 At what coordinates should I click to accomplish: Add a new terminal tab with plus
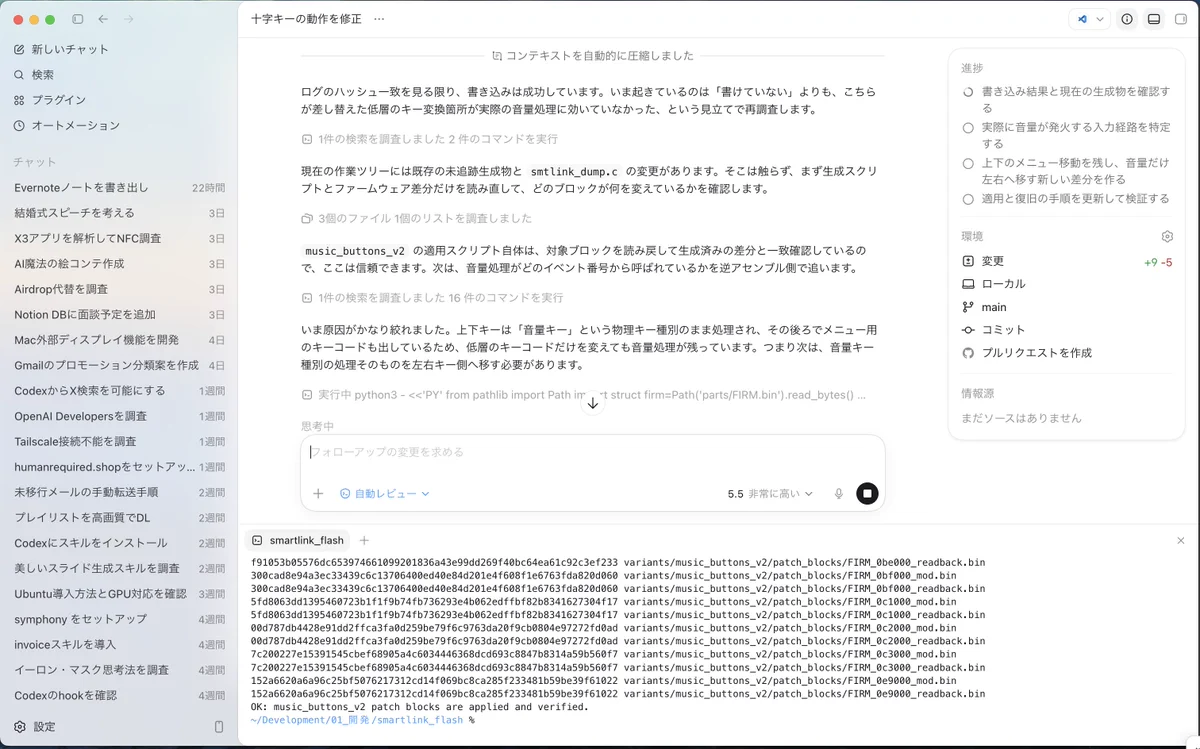click(x=364, y=540)
